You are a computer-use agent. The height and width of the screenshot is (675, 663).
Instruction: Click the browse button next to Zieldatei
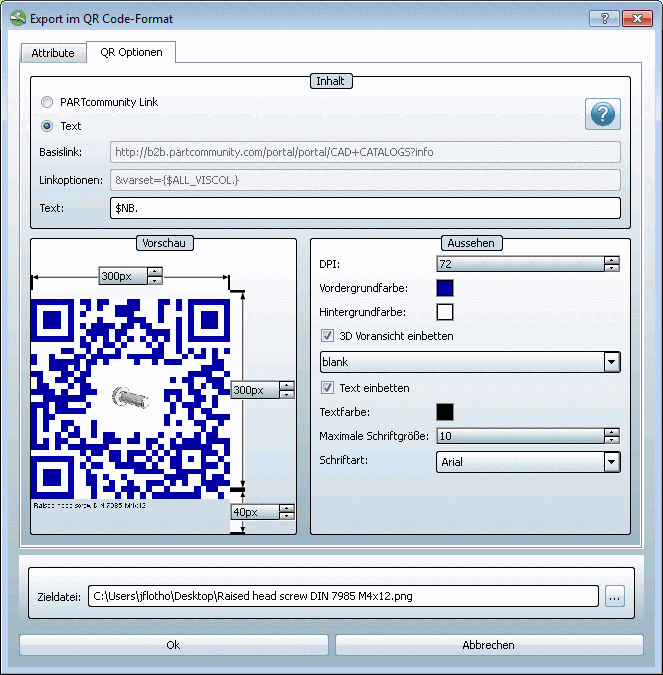click(615, 596)
